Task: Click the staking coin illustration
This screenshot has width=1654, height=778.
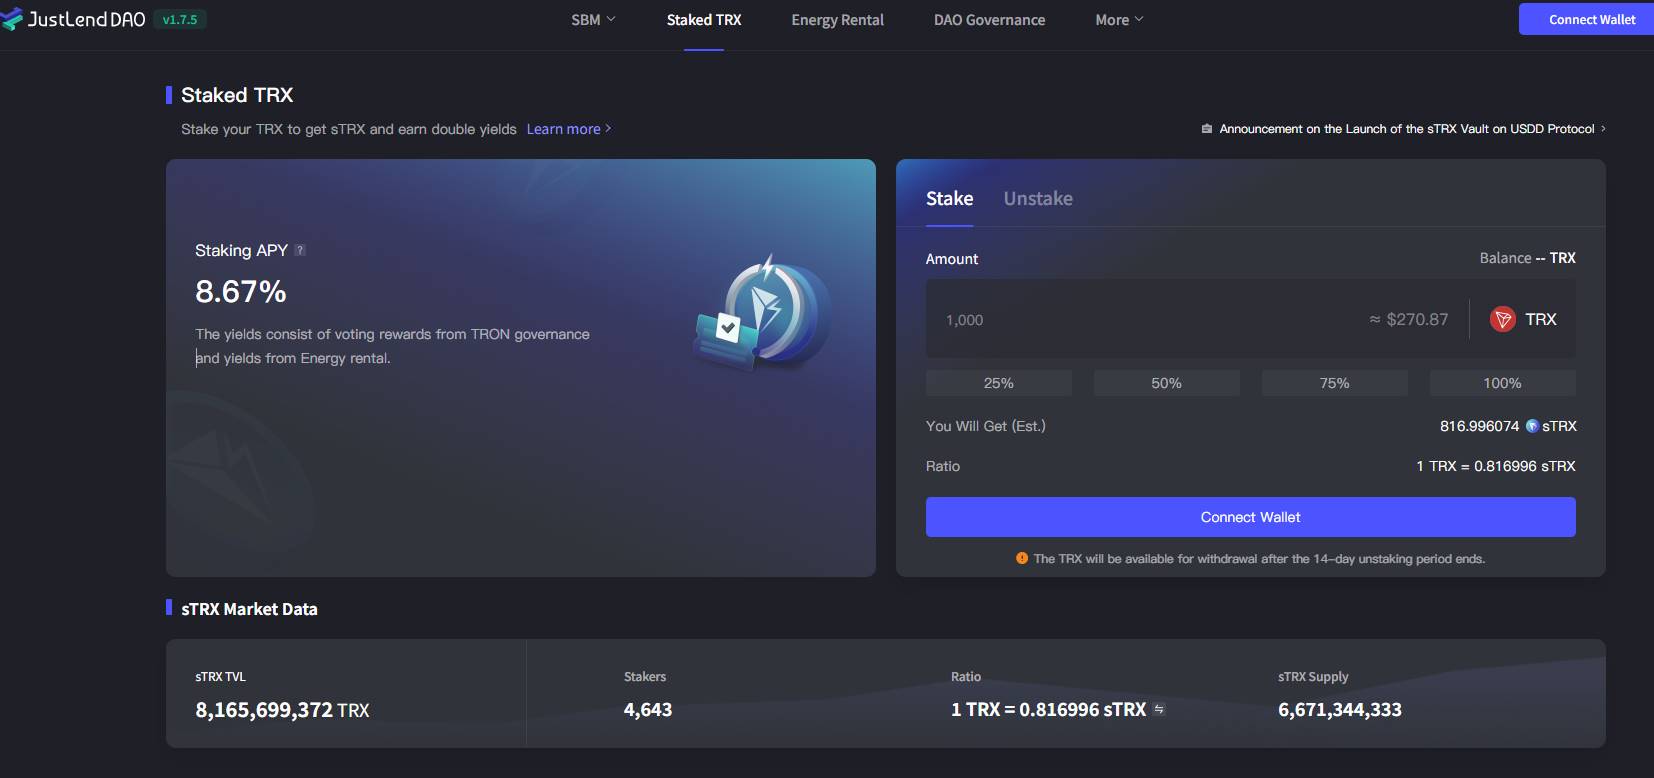Action: pyautogui.click(x=764, y=312)
